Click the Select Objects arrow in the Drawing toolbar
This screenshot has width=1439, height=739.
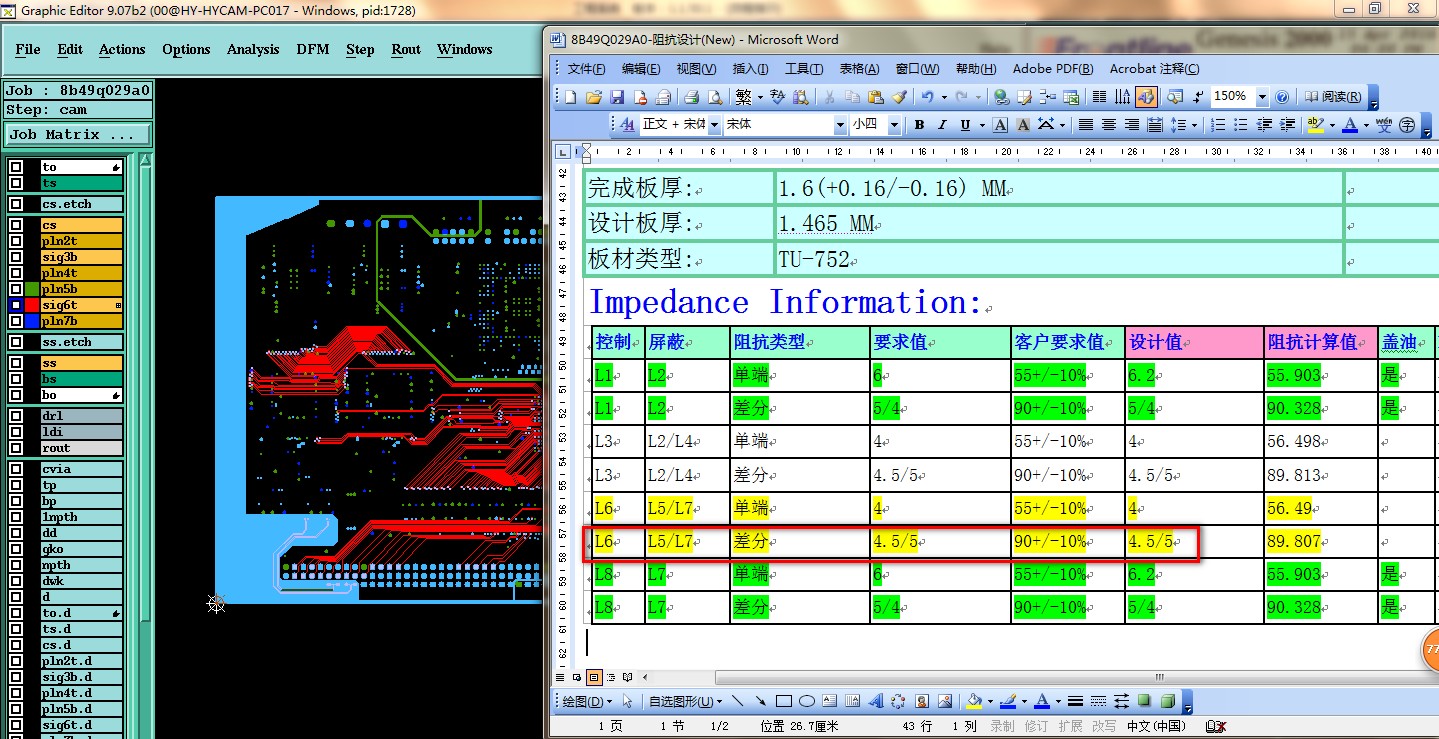627,701
